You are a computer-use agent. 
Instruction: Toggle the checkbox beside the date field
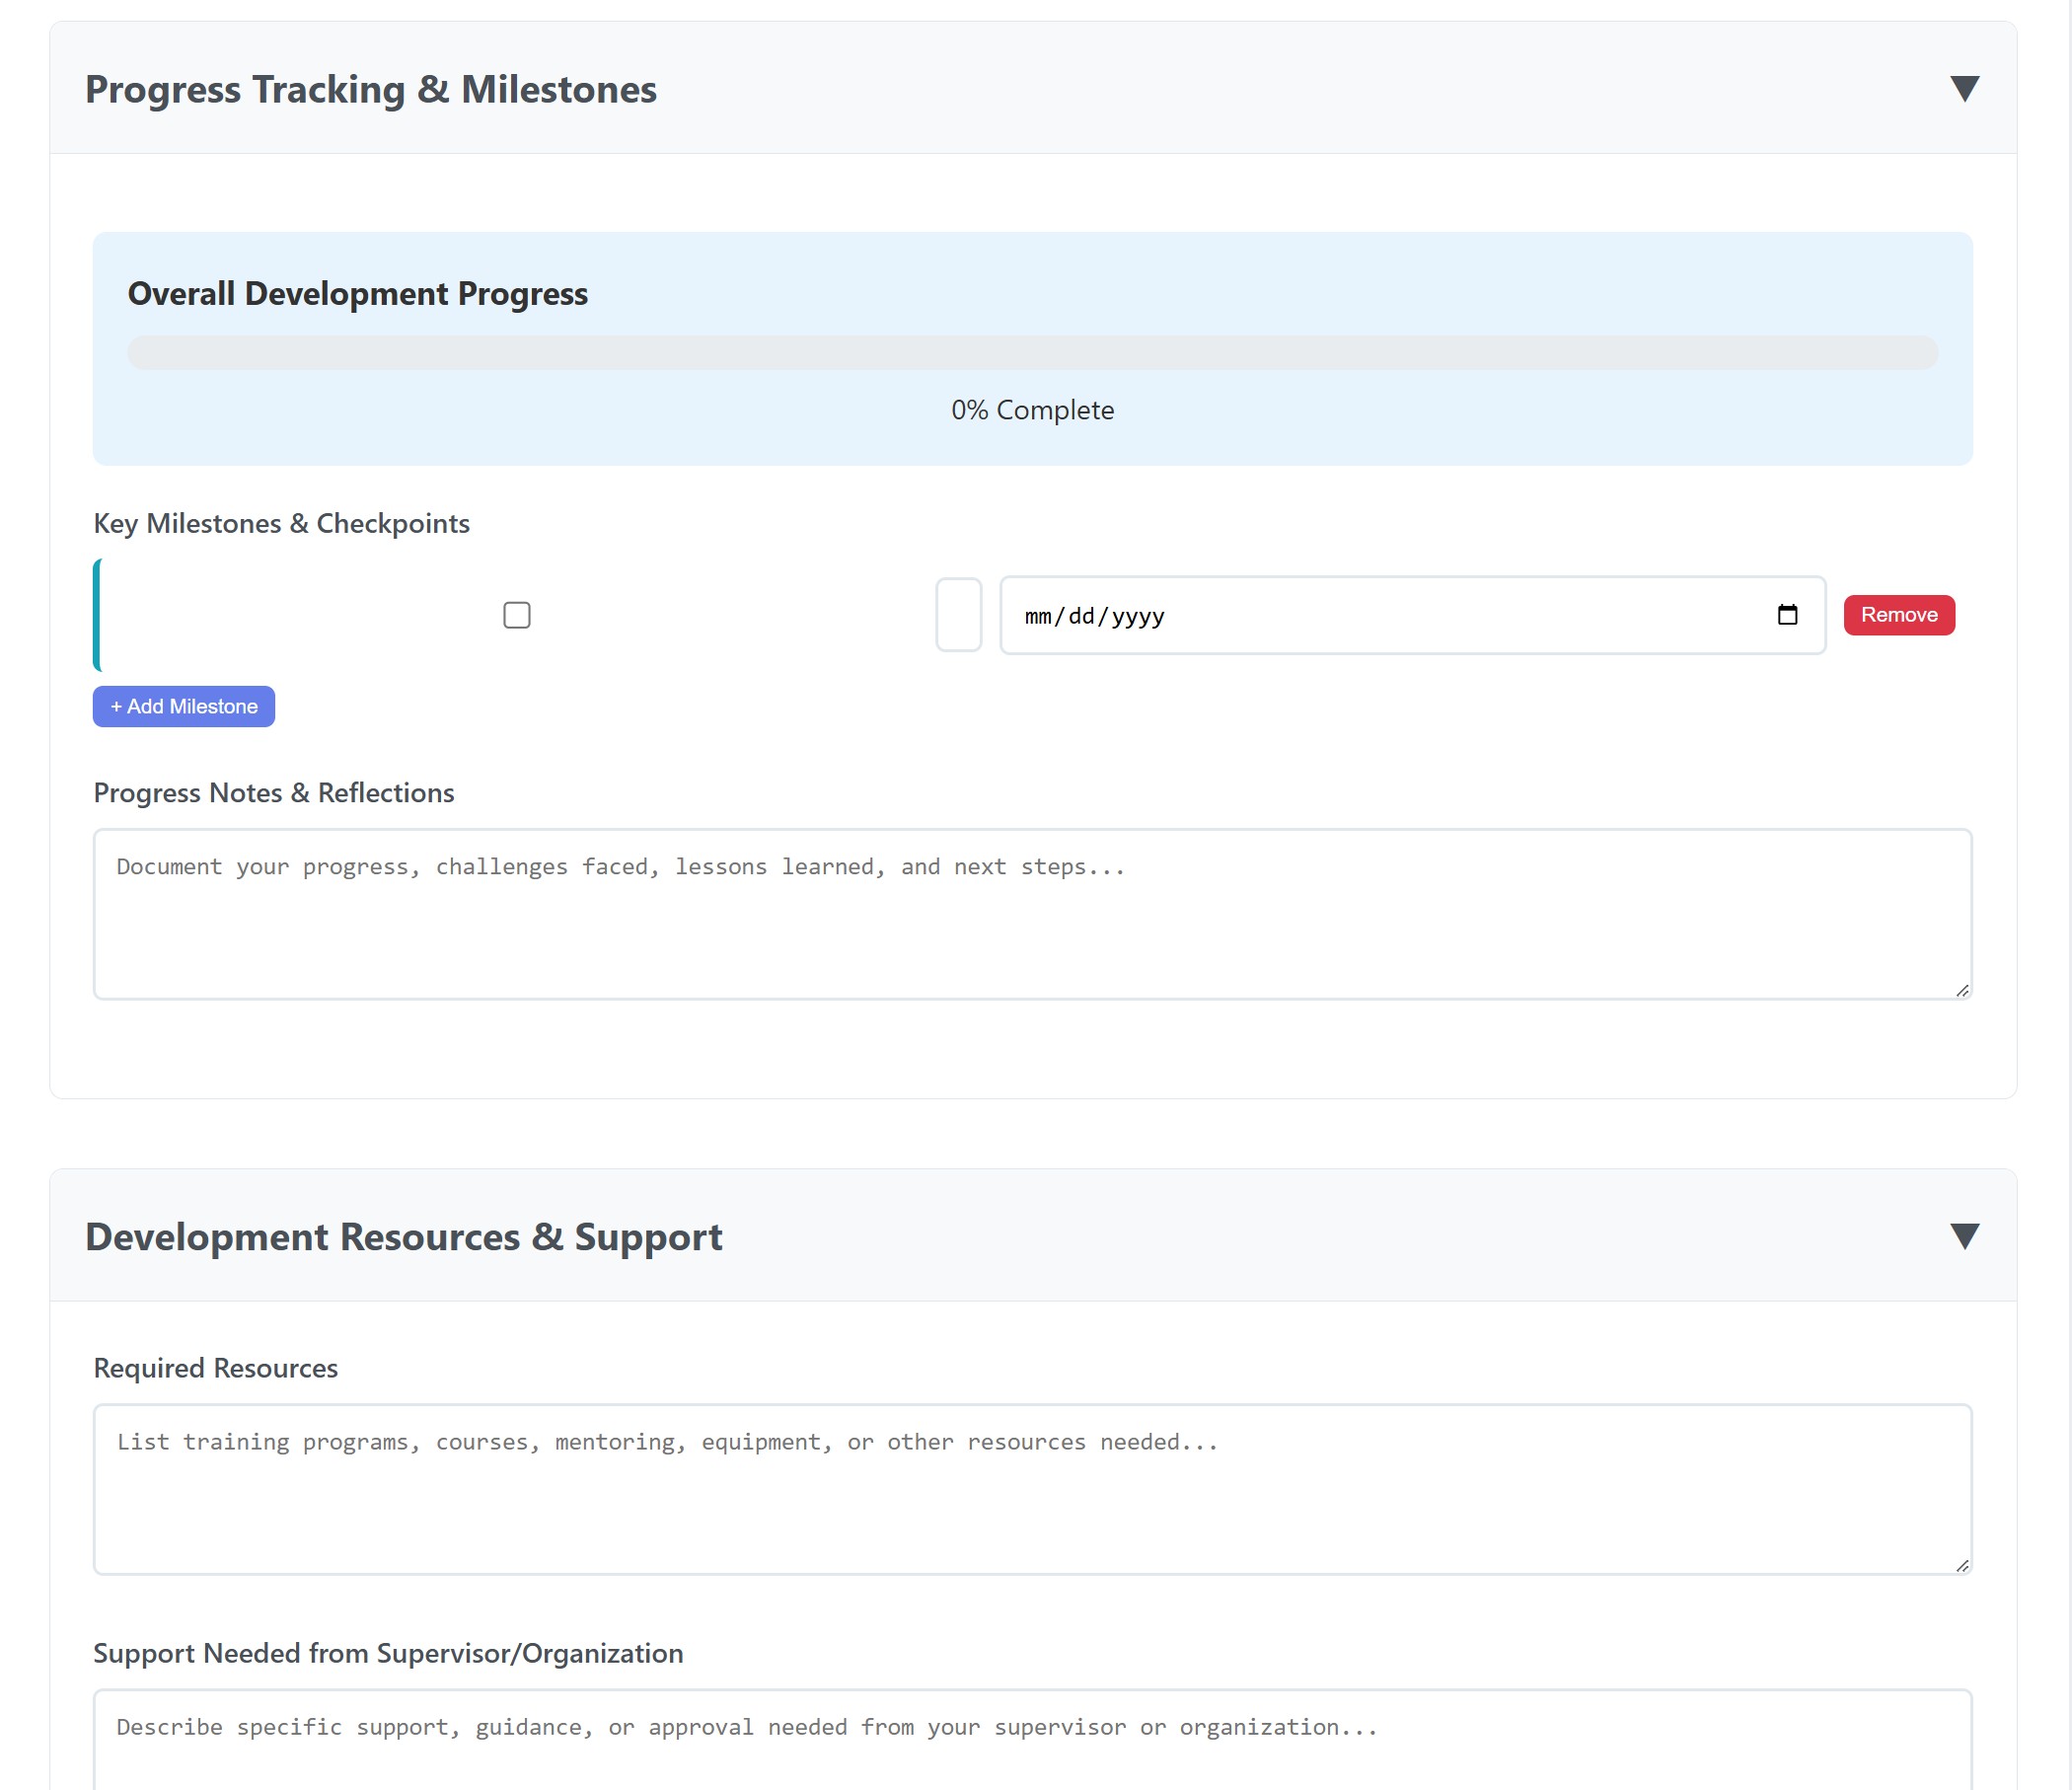[x=958, y=615]
